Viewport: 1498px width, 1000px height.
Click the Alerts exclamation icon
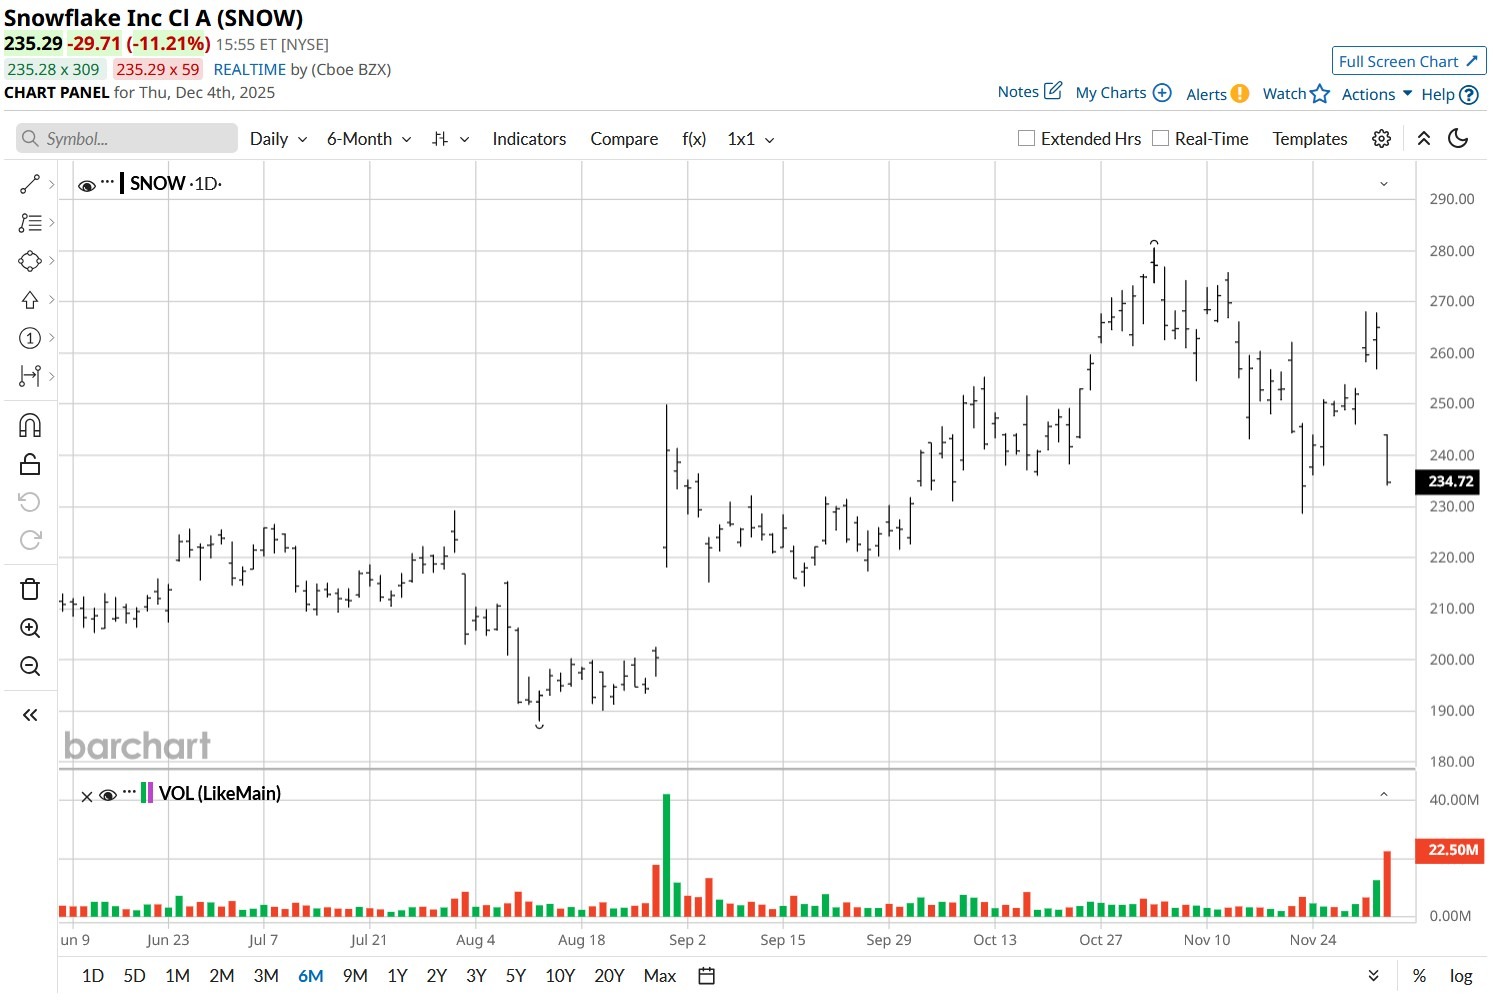tap(1240, 93)
